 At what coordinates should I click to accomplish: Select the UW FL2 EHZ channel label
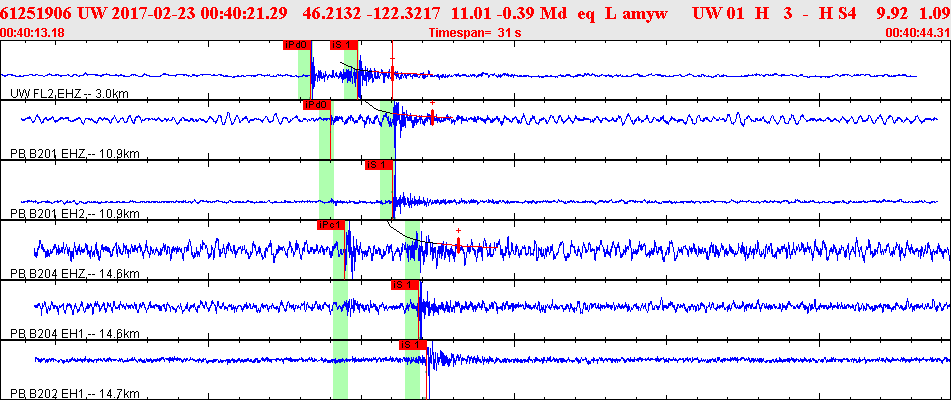pyautogui.click(x=70, y=94)
